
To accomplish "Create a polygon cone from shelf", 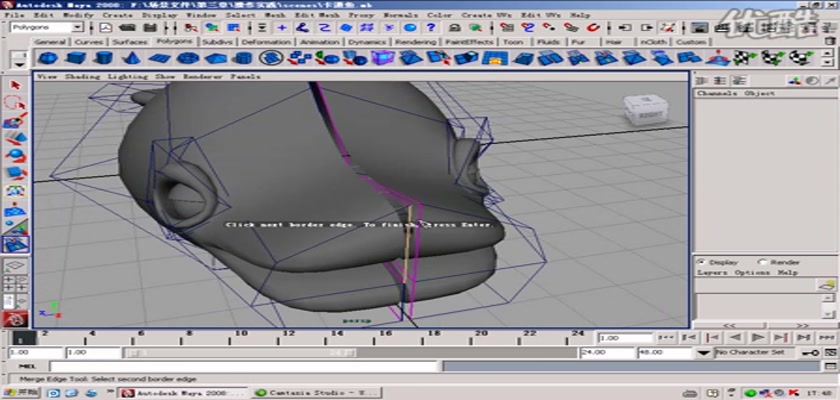I will (x=131, y=57).
